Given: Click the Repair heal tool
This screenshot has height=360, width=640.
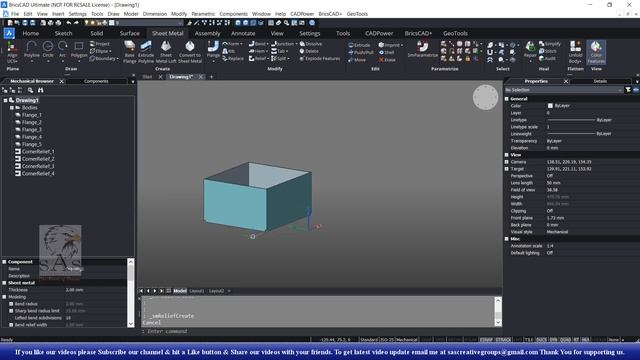Looking at the screenshot, I should (530, 51).
